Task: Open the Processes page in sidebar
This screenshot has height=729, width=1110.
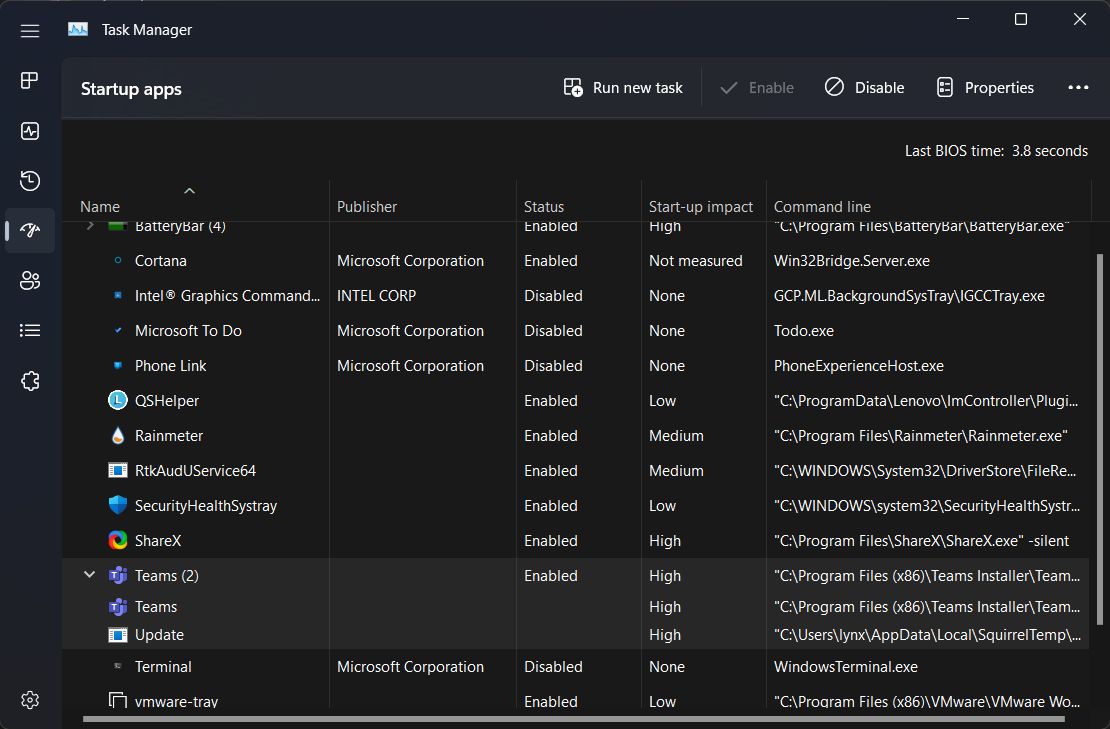Action: pos(30,81)
